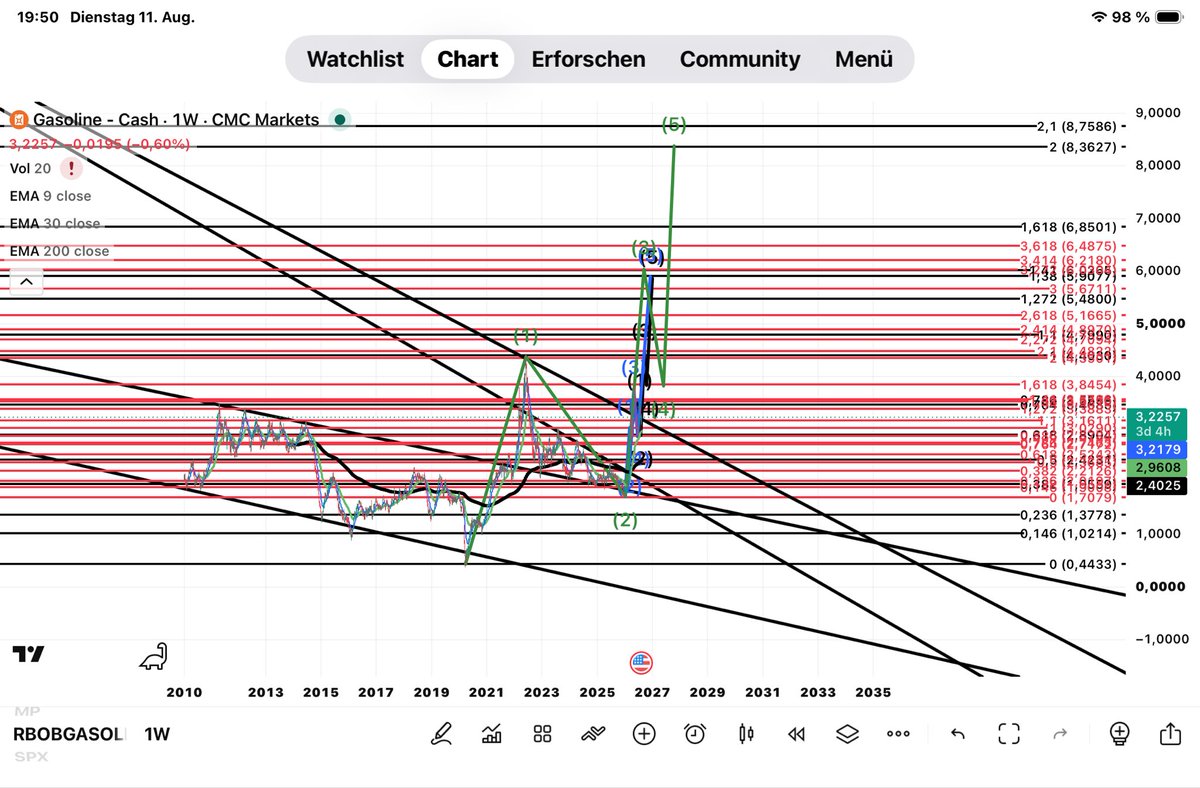Select the EMA 200 close indicator
The height and width of the screenshot is (788, 1200).
[59, 252]
